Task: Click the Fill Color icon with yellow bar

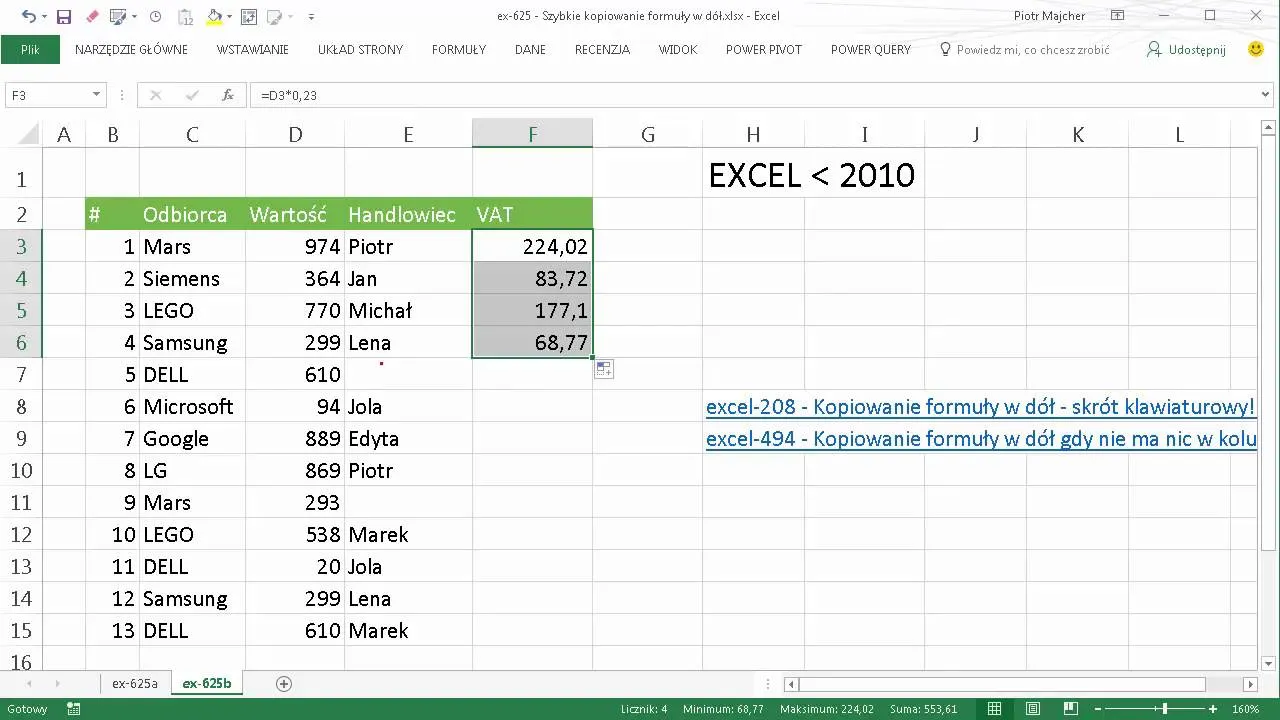Action: coord(215,16)
